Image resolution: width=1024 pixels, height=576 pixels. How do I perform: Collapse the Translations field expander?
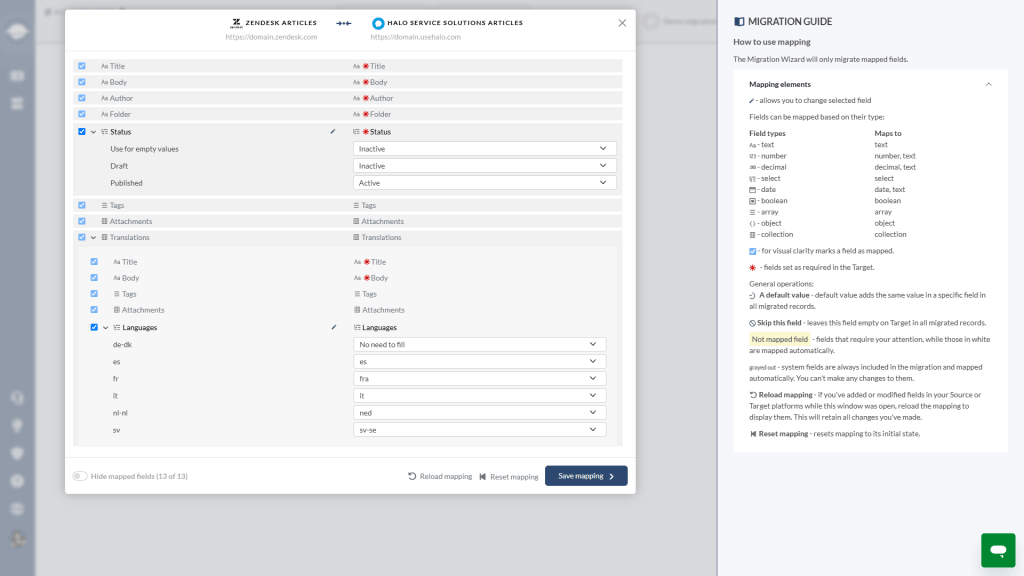[93, 238]
